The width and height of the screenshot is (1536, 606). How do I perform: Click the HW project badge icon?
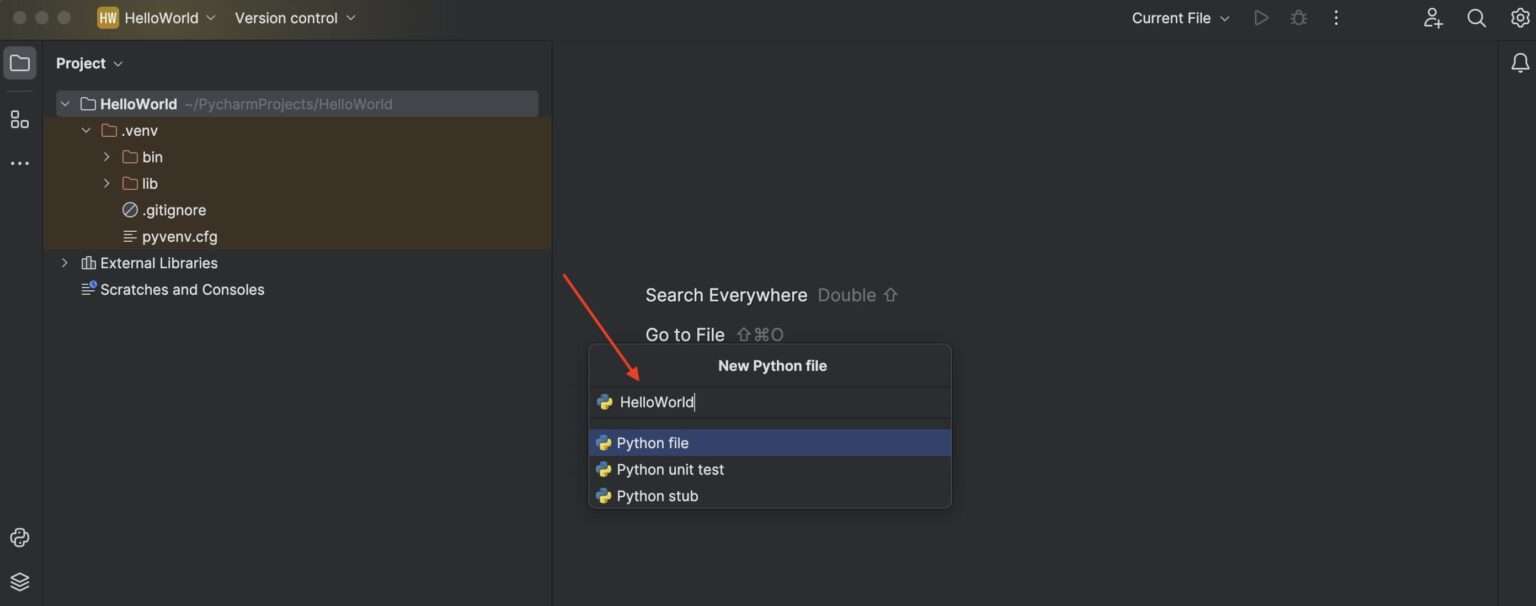[108, 18]
